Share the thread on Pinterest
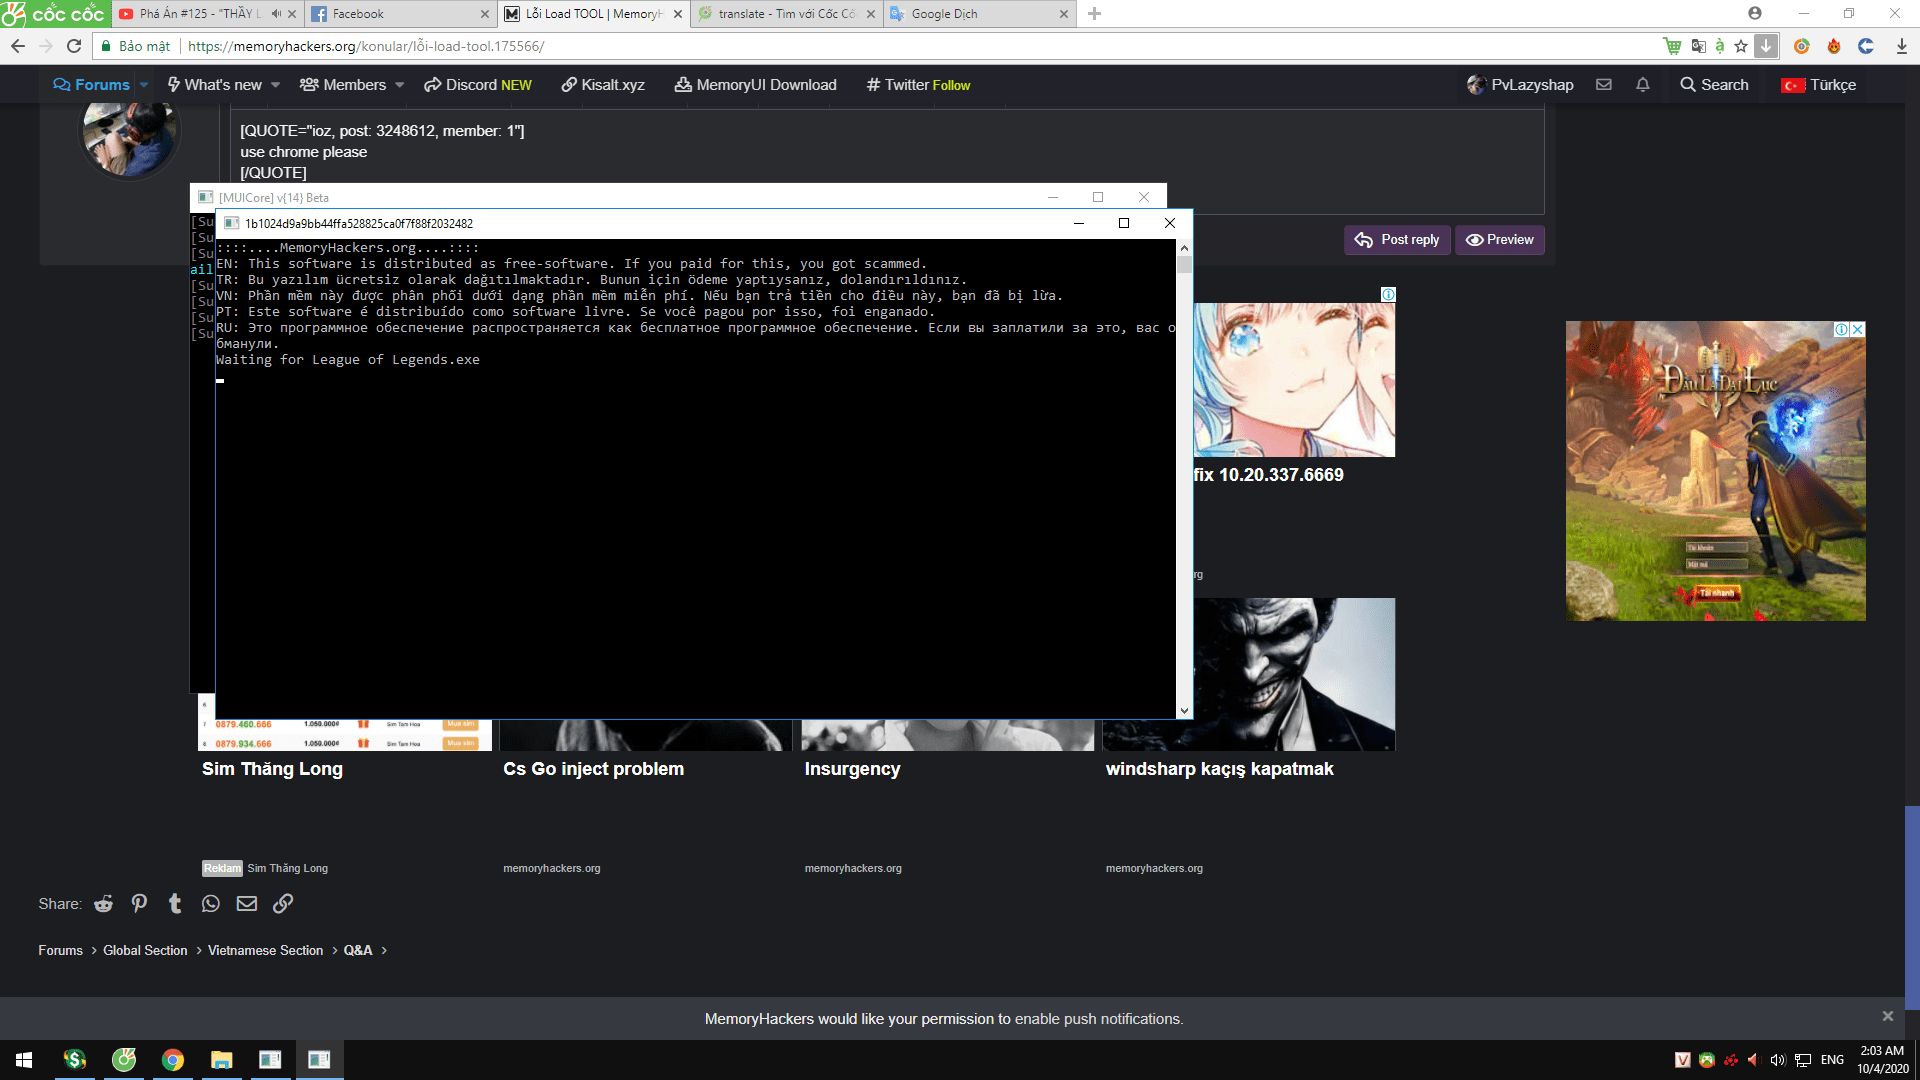The image size is (1920, 1080). [139, 904]
